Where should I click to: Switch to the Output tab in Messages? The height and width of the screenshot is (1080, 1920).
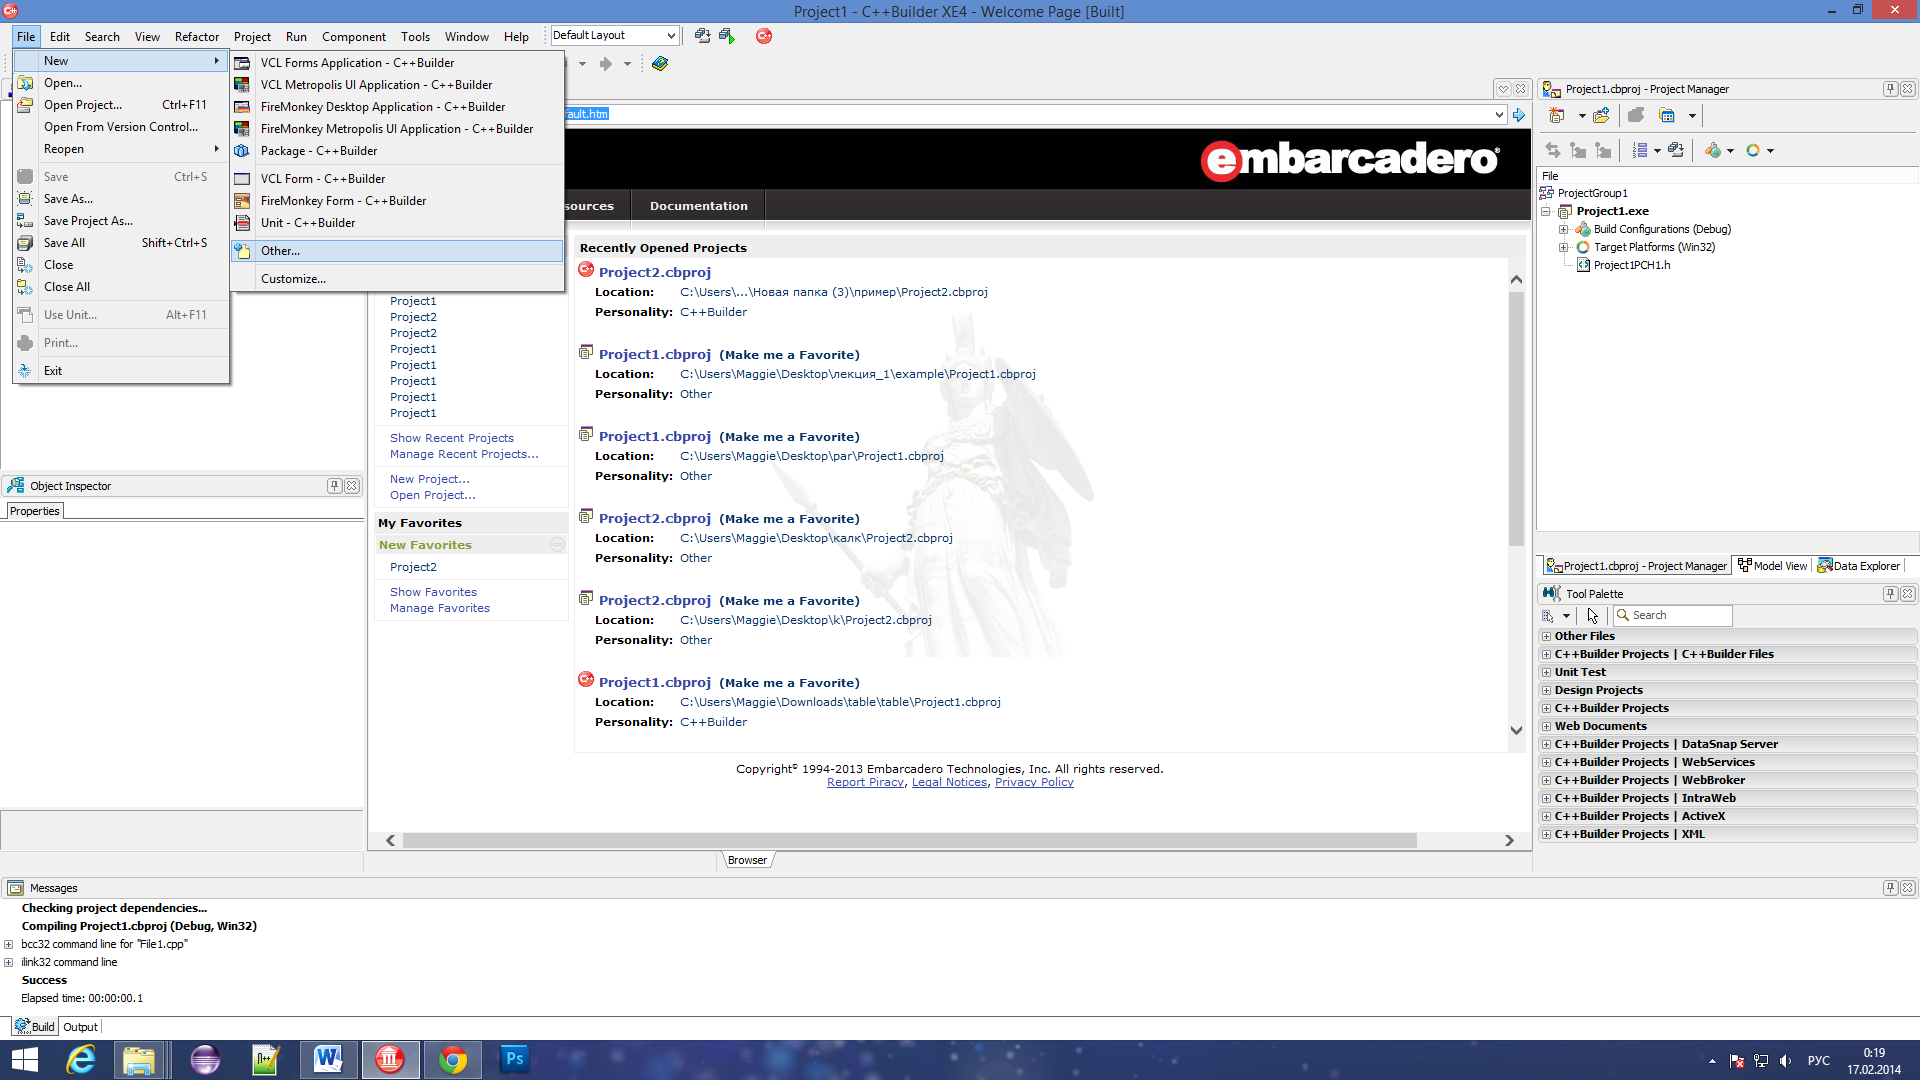tap(80, 1027)
